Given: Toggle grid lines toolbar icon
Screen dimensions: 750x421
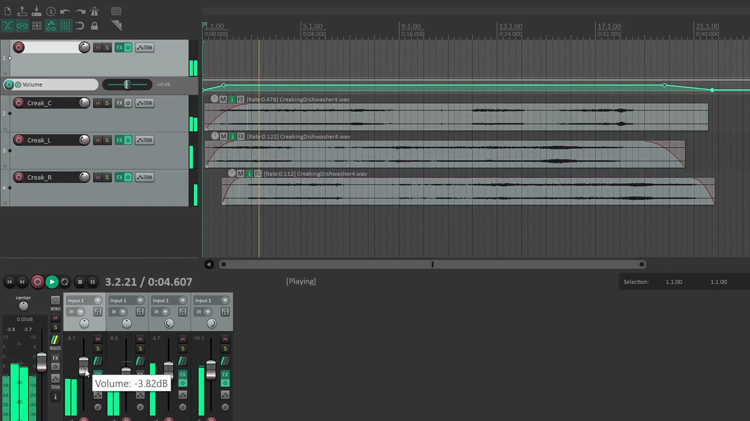Looking at the screenshot, I should [66, 26].
